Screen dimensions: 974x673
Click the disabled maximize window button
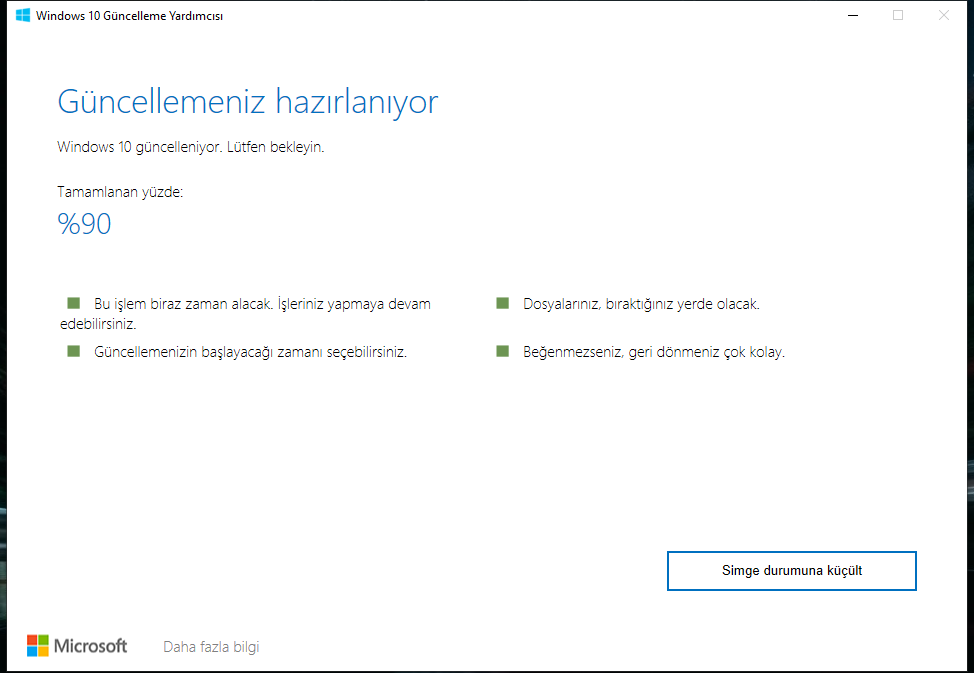898,16
